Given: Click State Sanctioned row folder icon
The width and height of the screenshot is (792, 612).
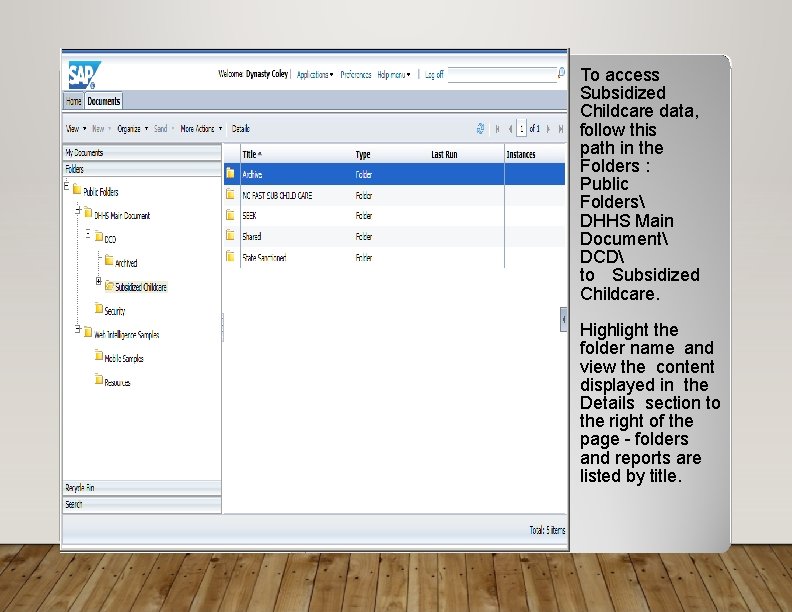Looking at the screenshot, I should [x=230, y=257].
